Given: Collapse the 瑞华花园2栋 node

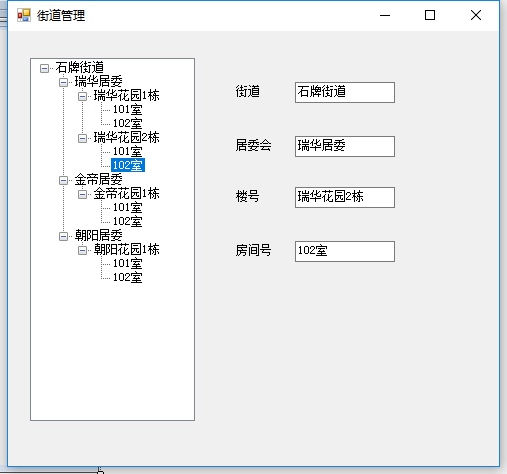Looking at the screenshot, I should pos(82,138).
